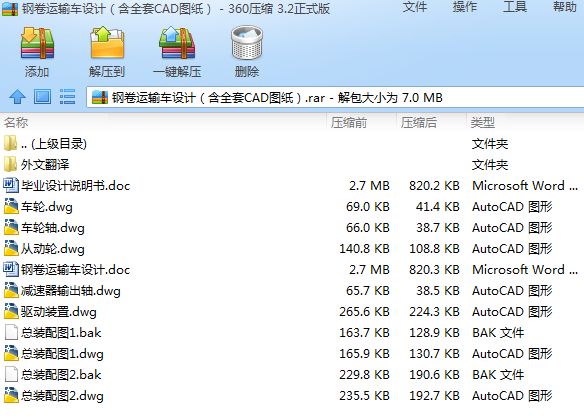The image size is (584, 419).
Task: Select file name 驱动装置.dwg
Action: (x=58, y=311)
